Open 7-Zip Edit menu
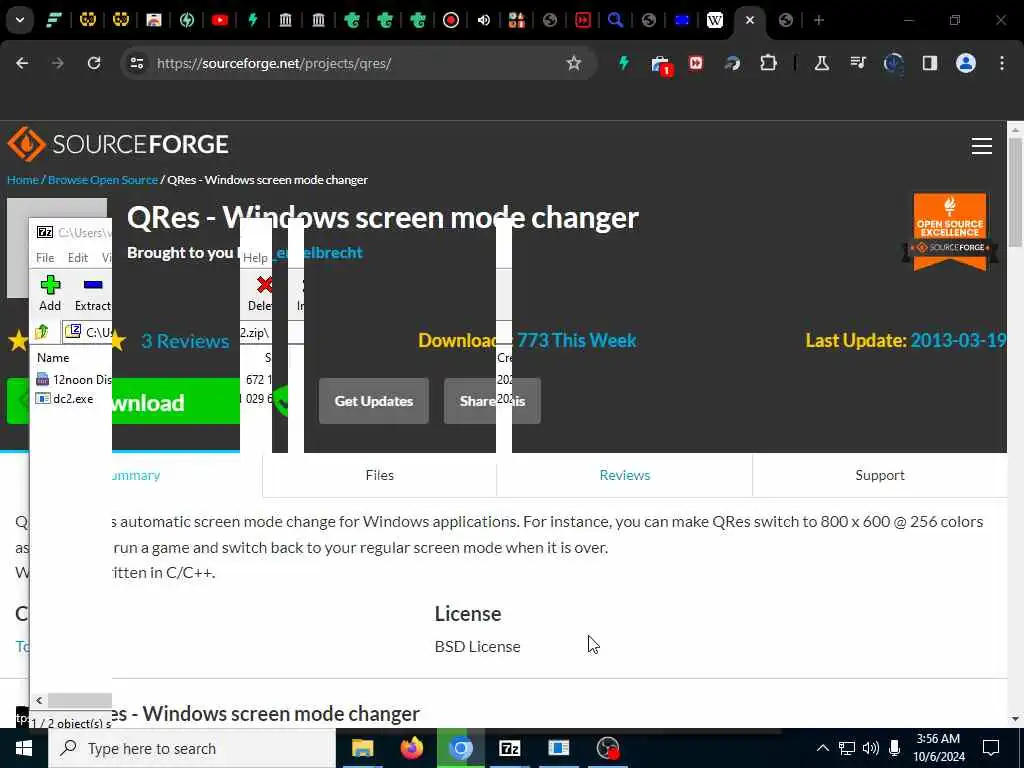1024x768 pixels. coord(78,258)
